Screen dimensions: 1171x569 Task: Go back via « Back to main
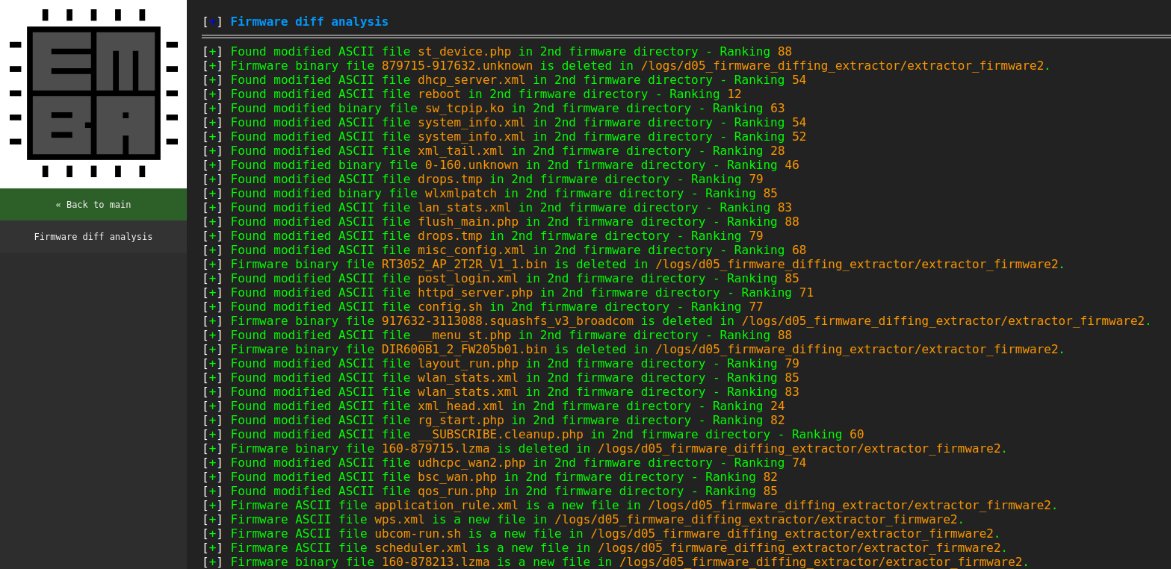[93, 205]
